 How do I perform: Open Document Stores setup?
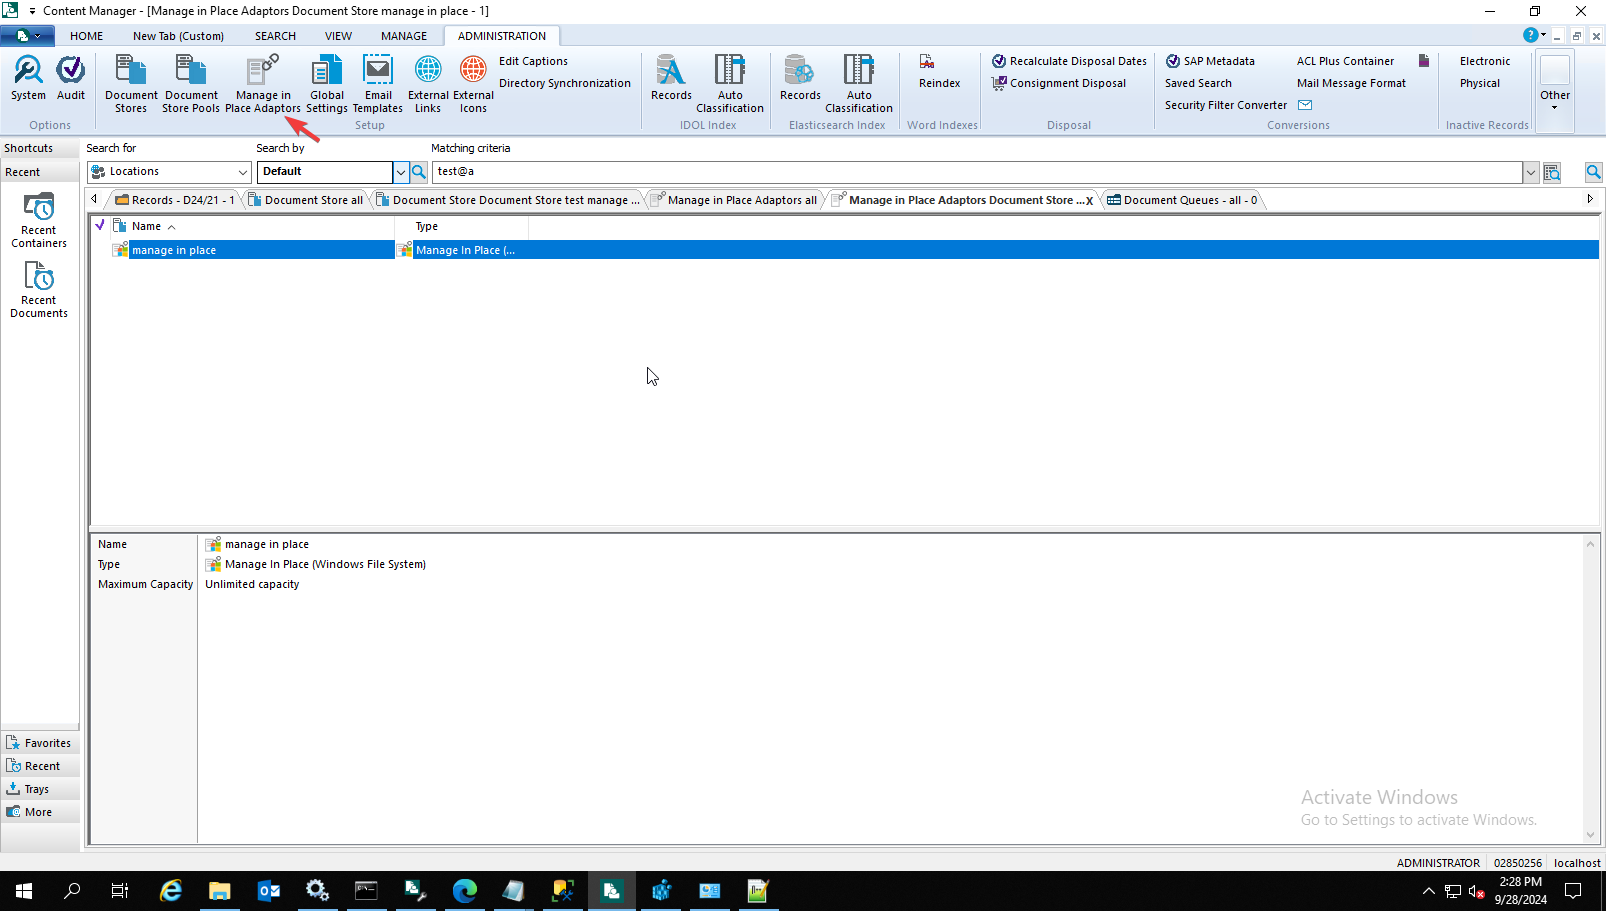pos(131,84)
